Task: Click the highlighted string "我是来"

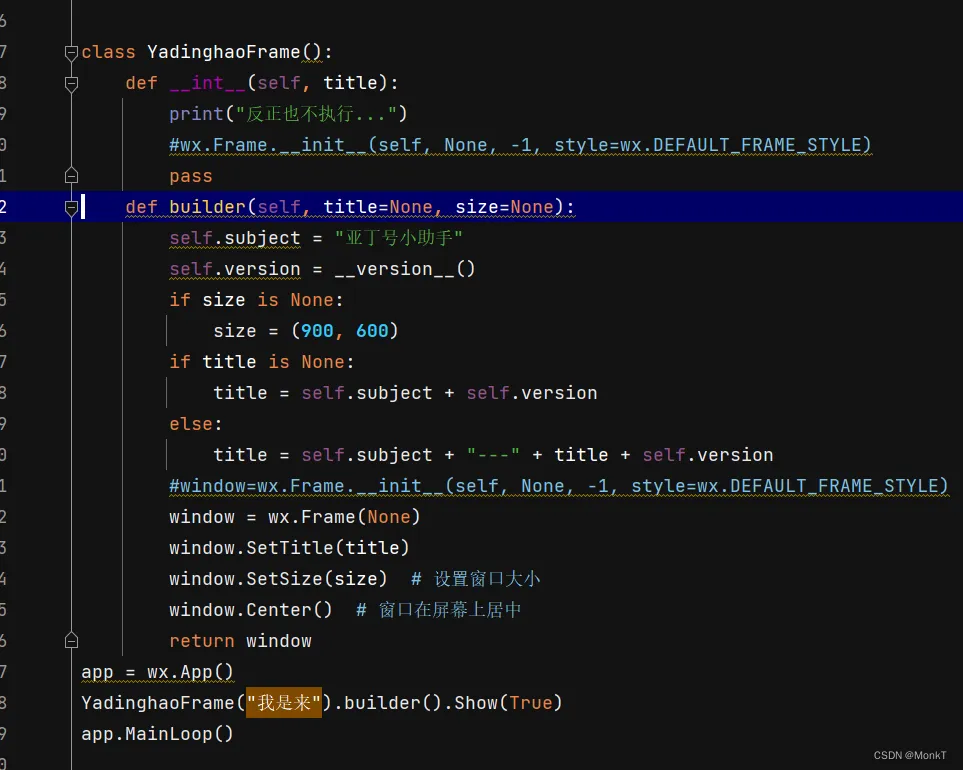Action: pos(284,702)
